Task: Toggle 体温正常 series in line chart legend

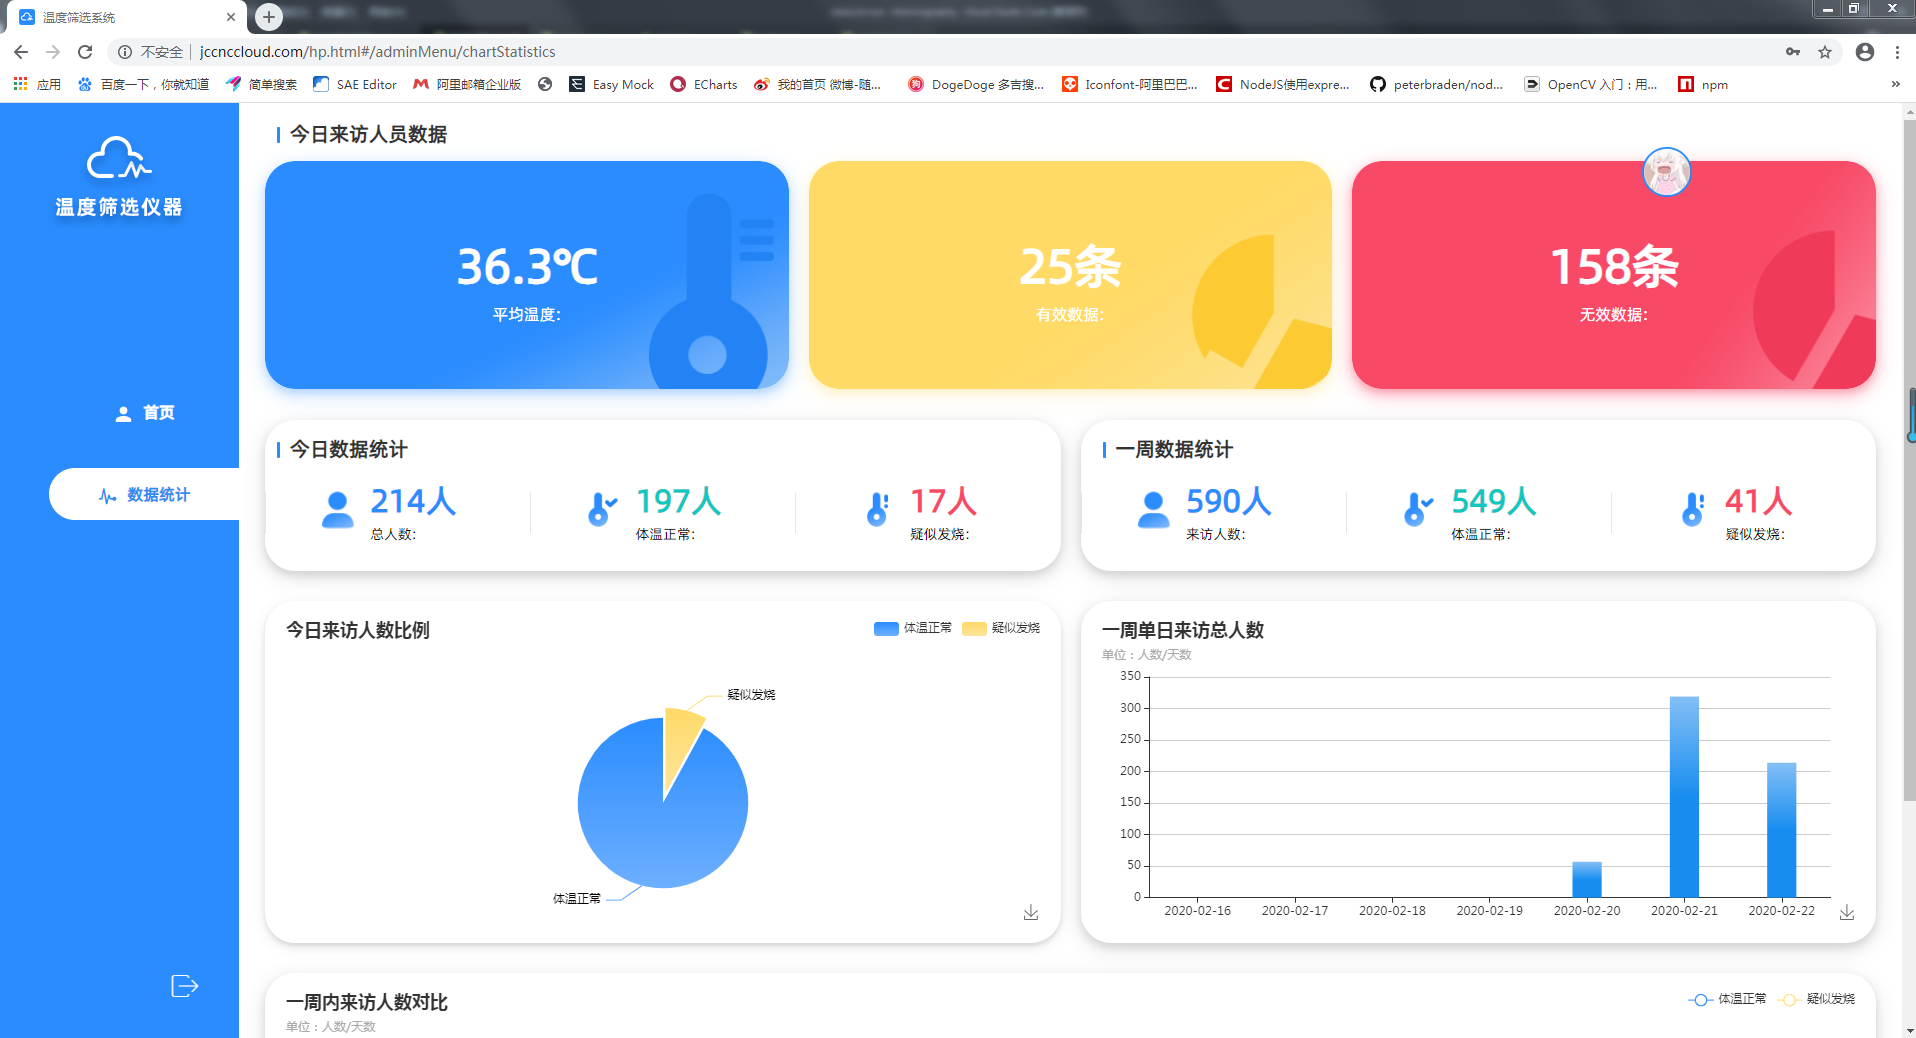Action: click(x=1727, y=999)
